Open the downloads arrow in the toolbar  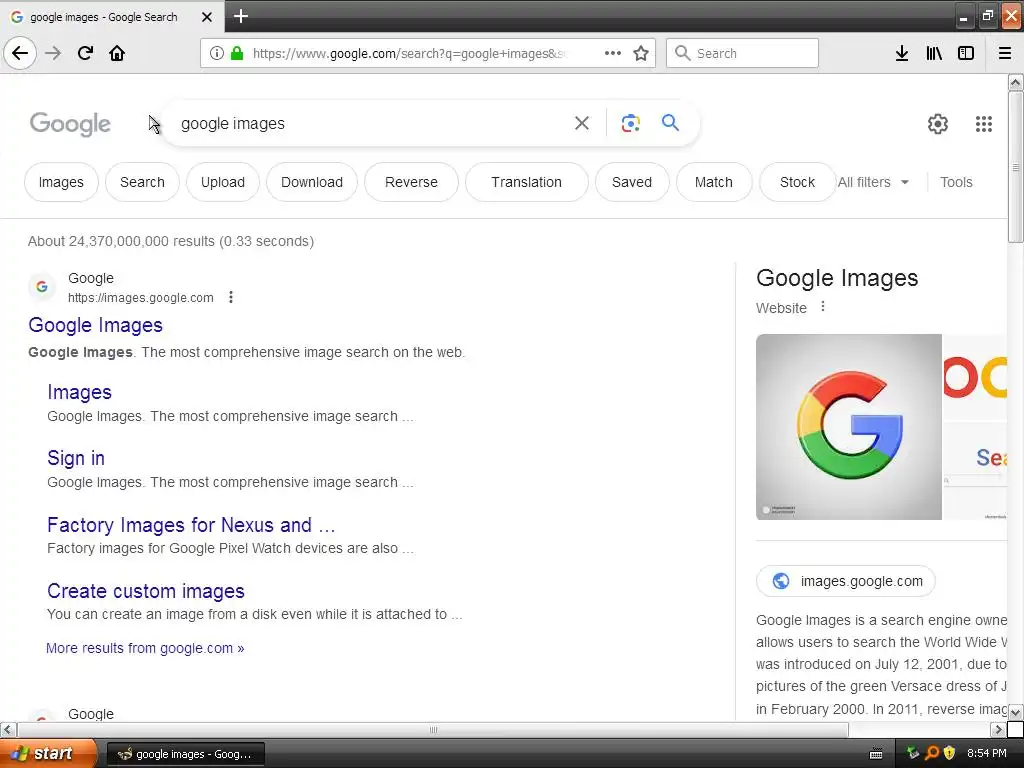(x=902, y=53)
